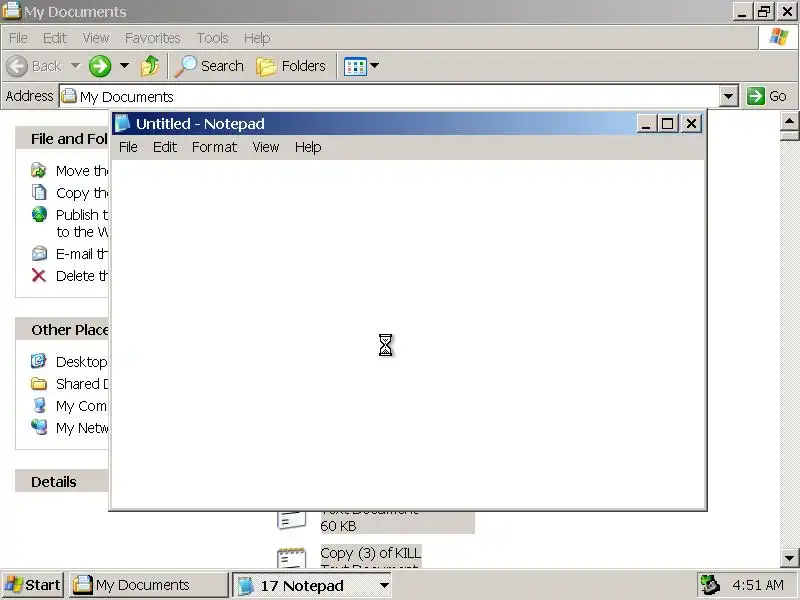Click the Search magnifier toolbar button

[209, 66]
